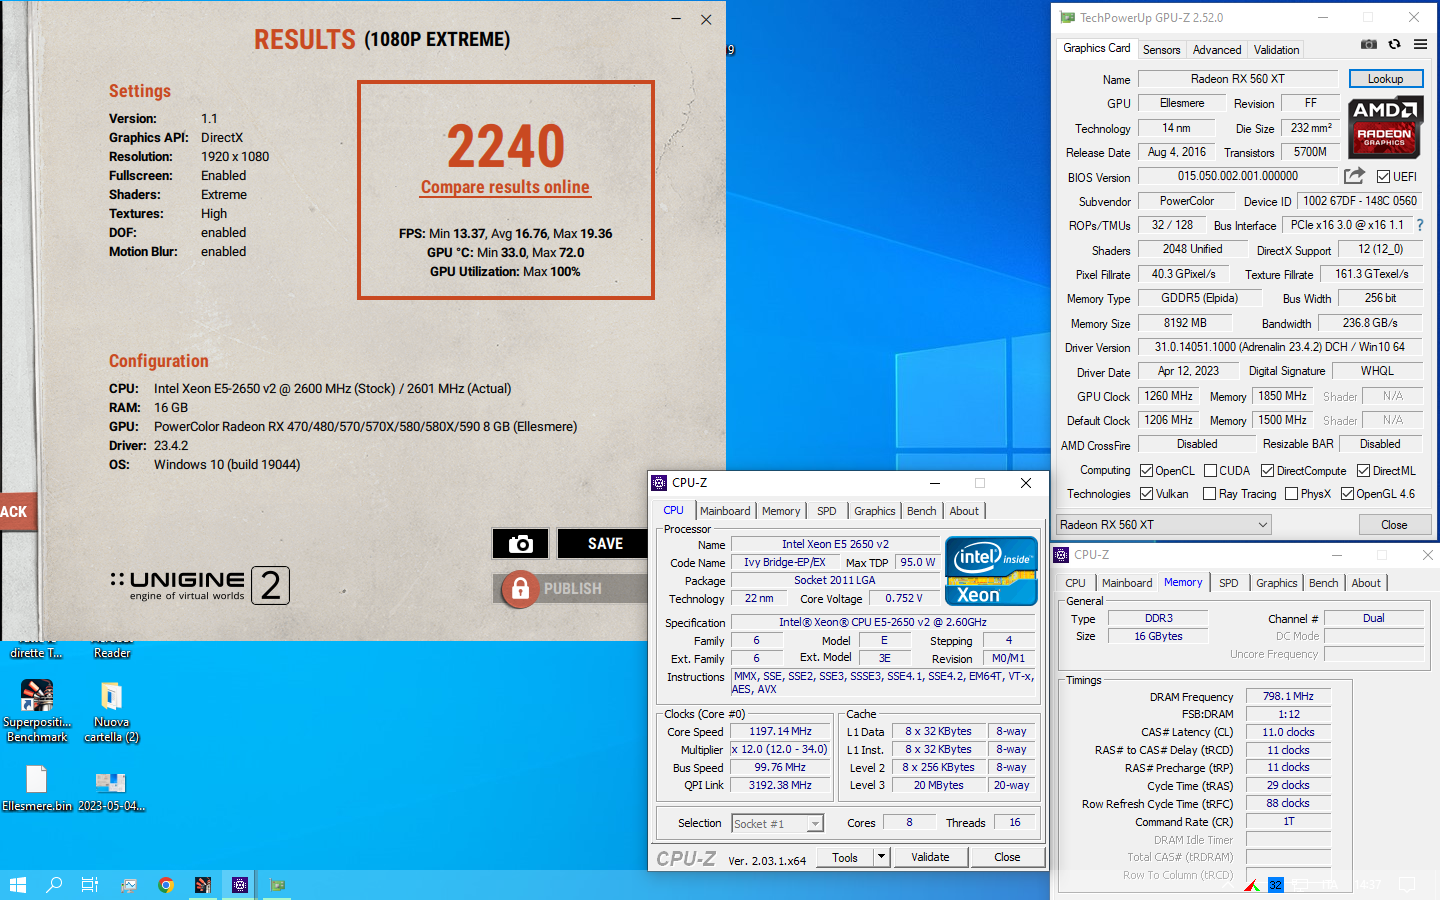Click the Intel Xeon logo in CPU-Z

coord(992,571)
